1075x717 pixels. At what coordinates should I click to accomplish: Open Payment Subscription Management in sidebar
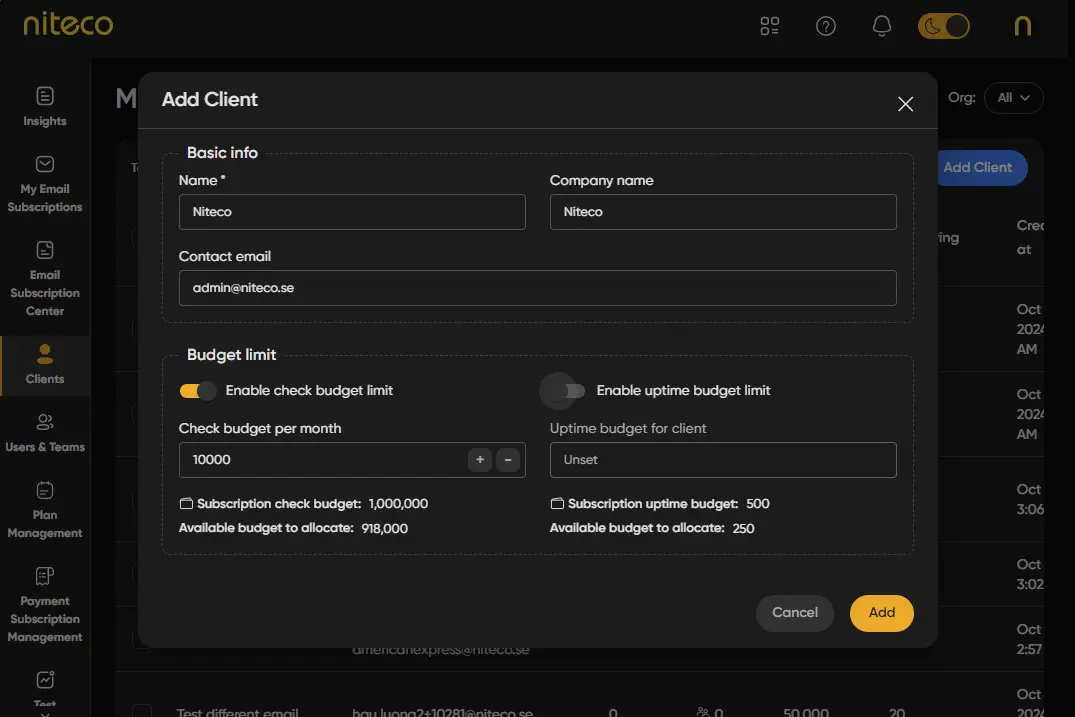(45, 605)
